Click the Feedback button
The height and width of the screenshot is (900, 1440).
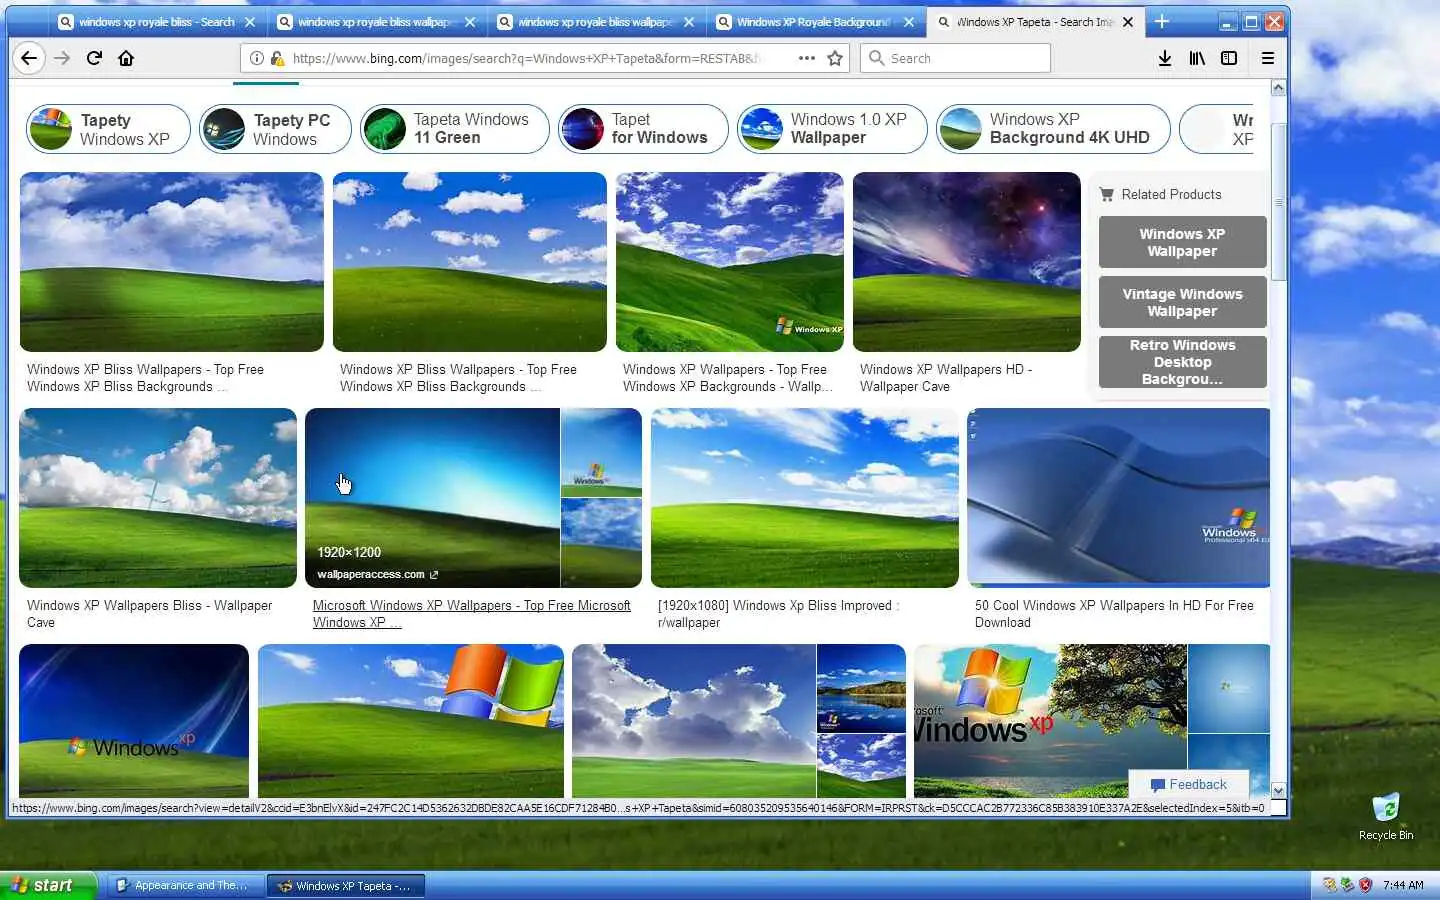tap(1188, 785)
